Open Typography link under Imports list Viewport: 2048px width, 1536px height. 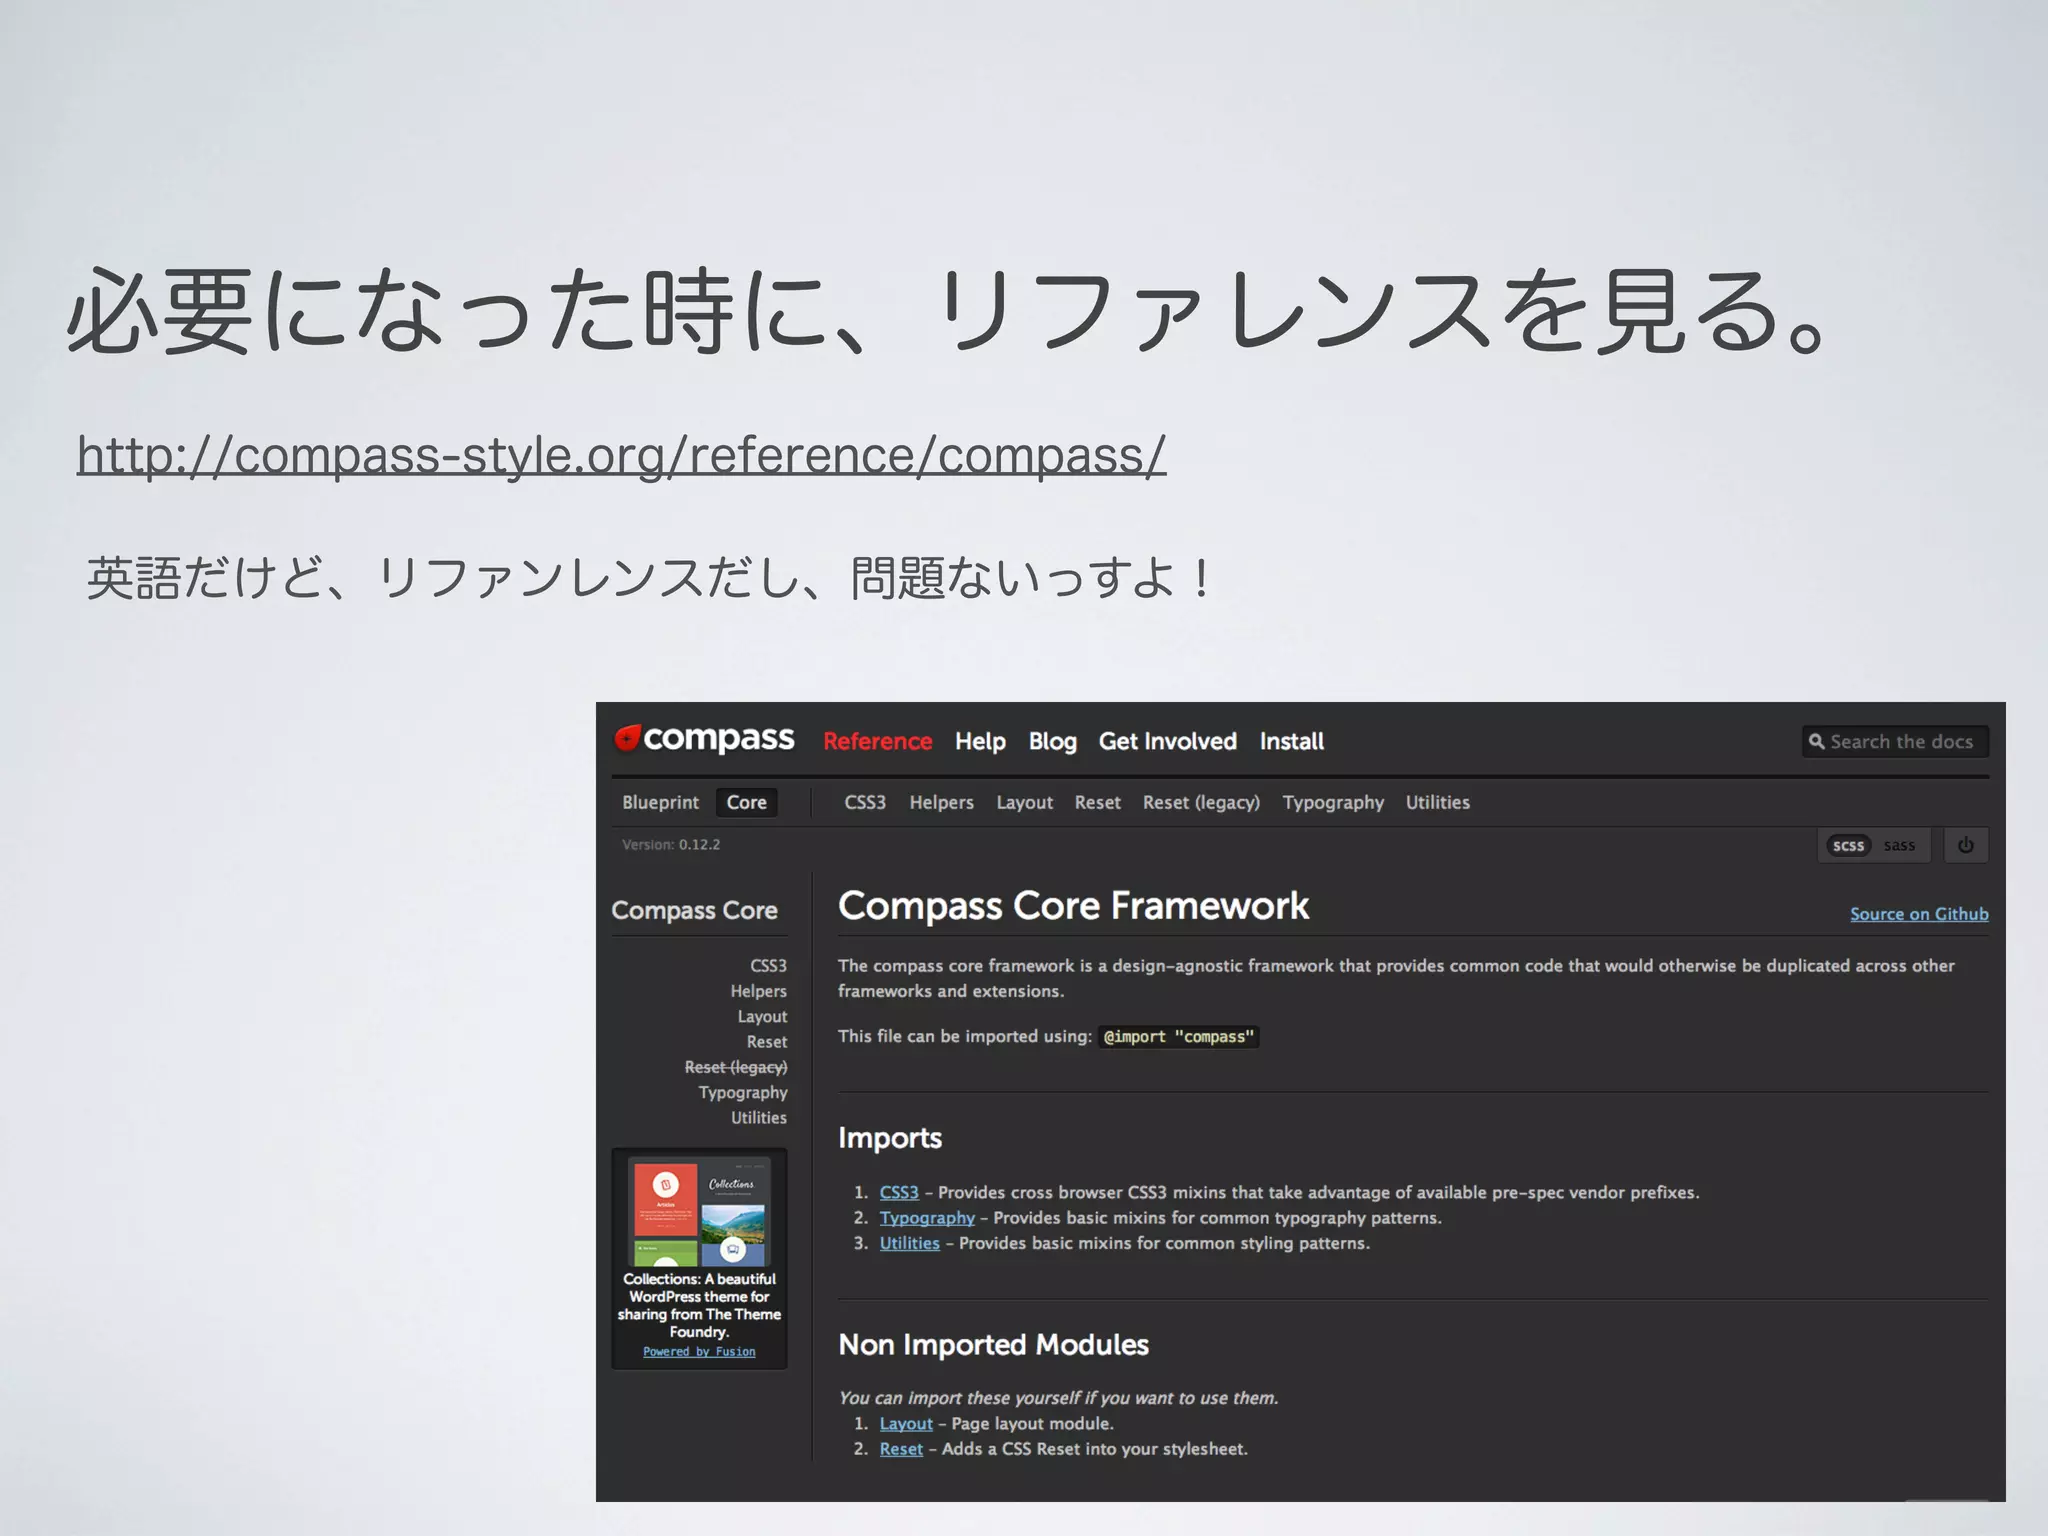point(926,1218)
